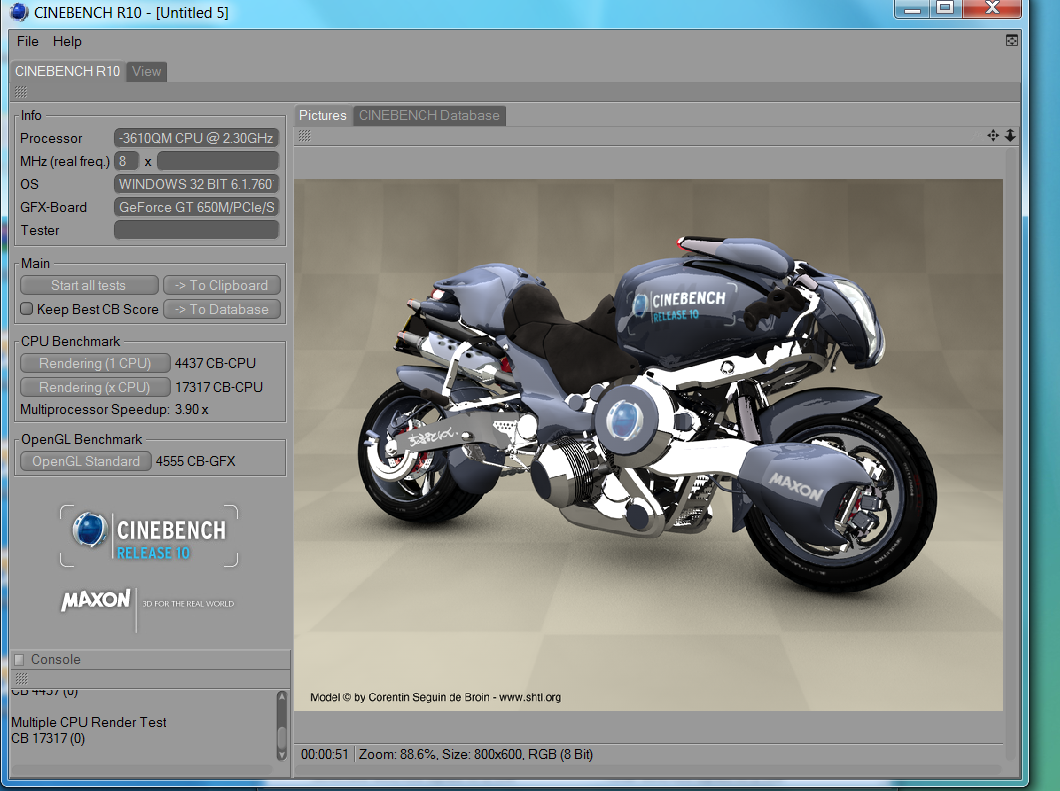Minimize the CINEBENCH window
Screen dimensions: 1060x791
[913, 8]
